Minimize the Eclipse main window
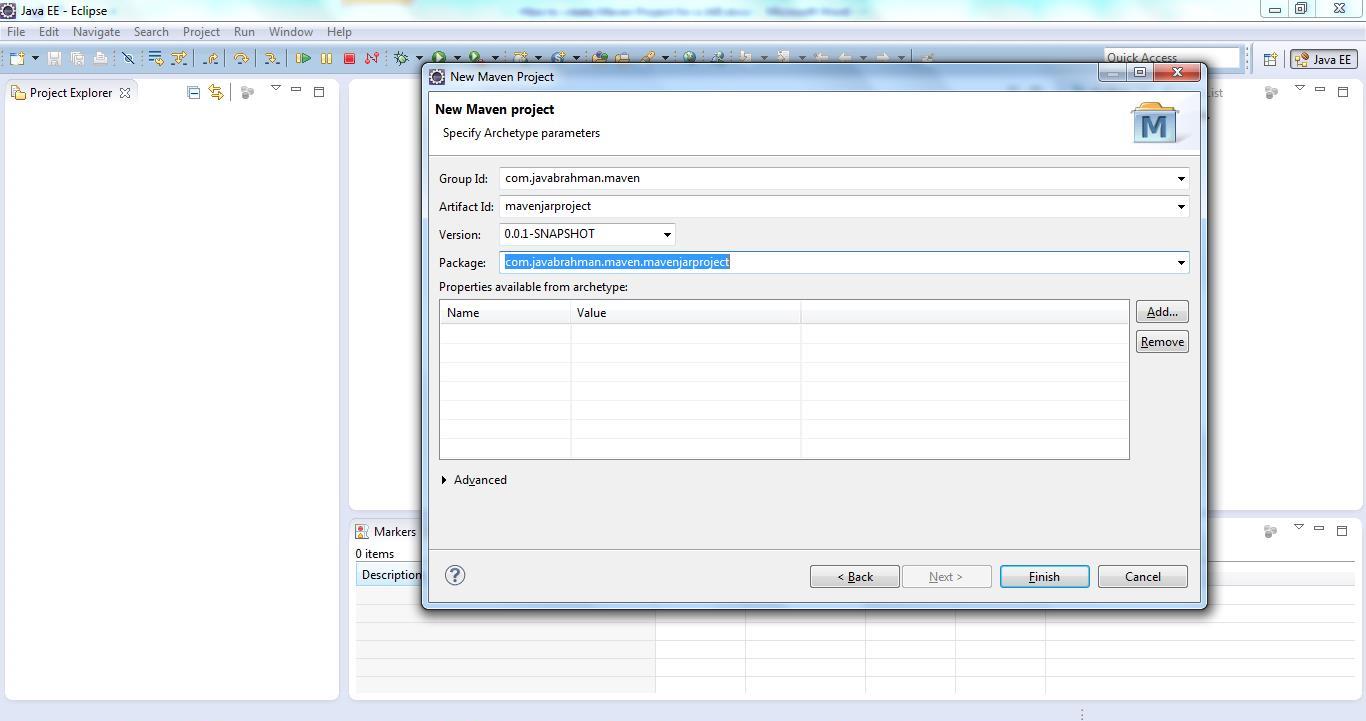Viewport: 1366px width, 721px height. tap(1275, 9)
